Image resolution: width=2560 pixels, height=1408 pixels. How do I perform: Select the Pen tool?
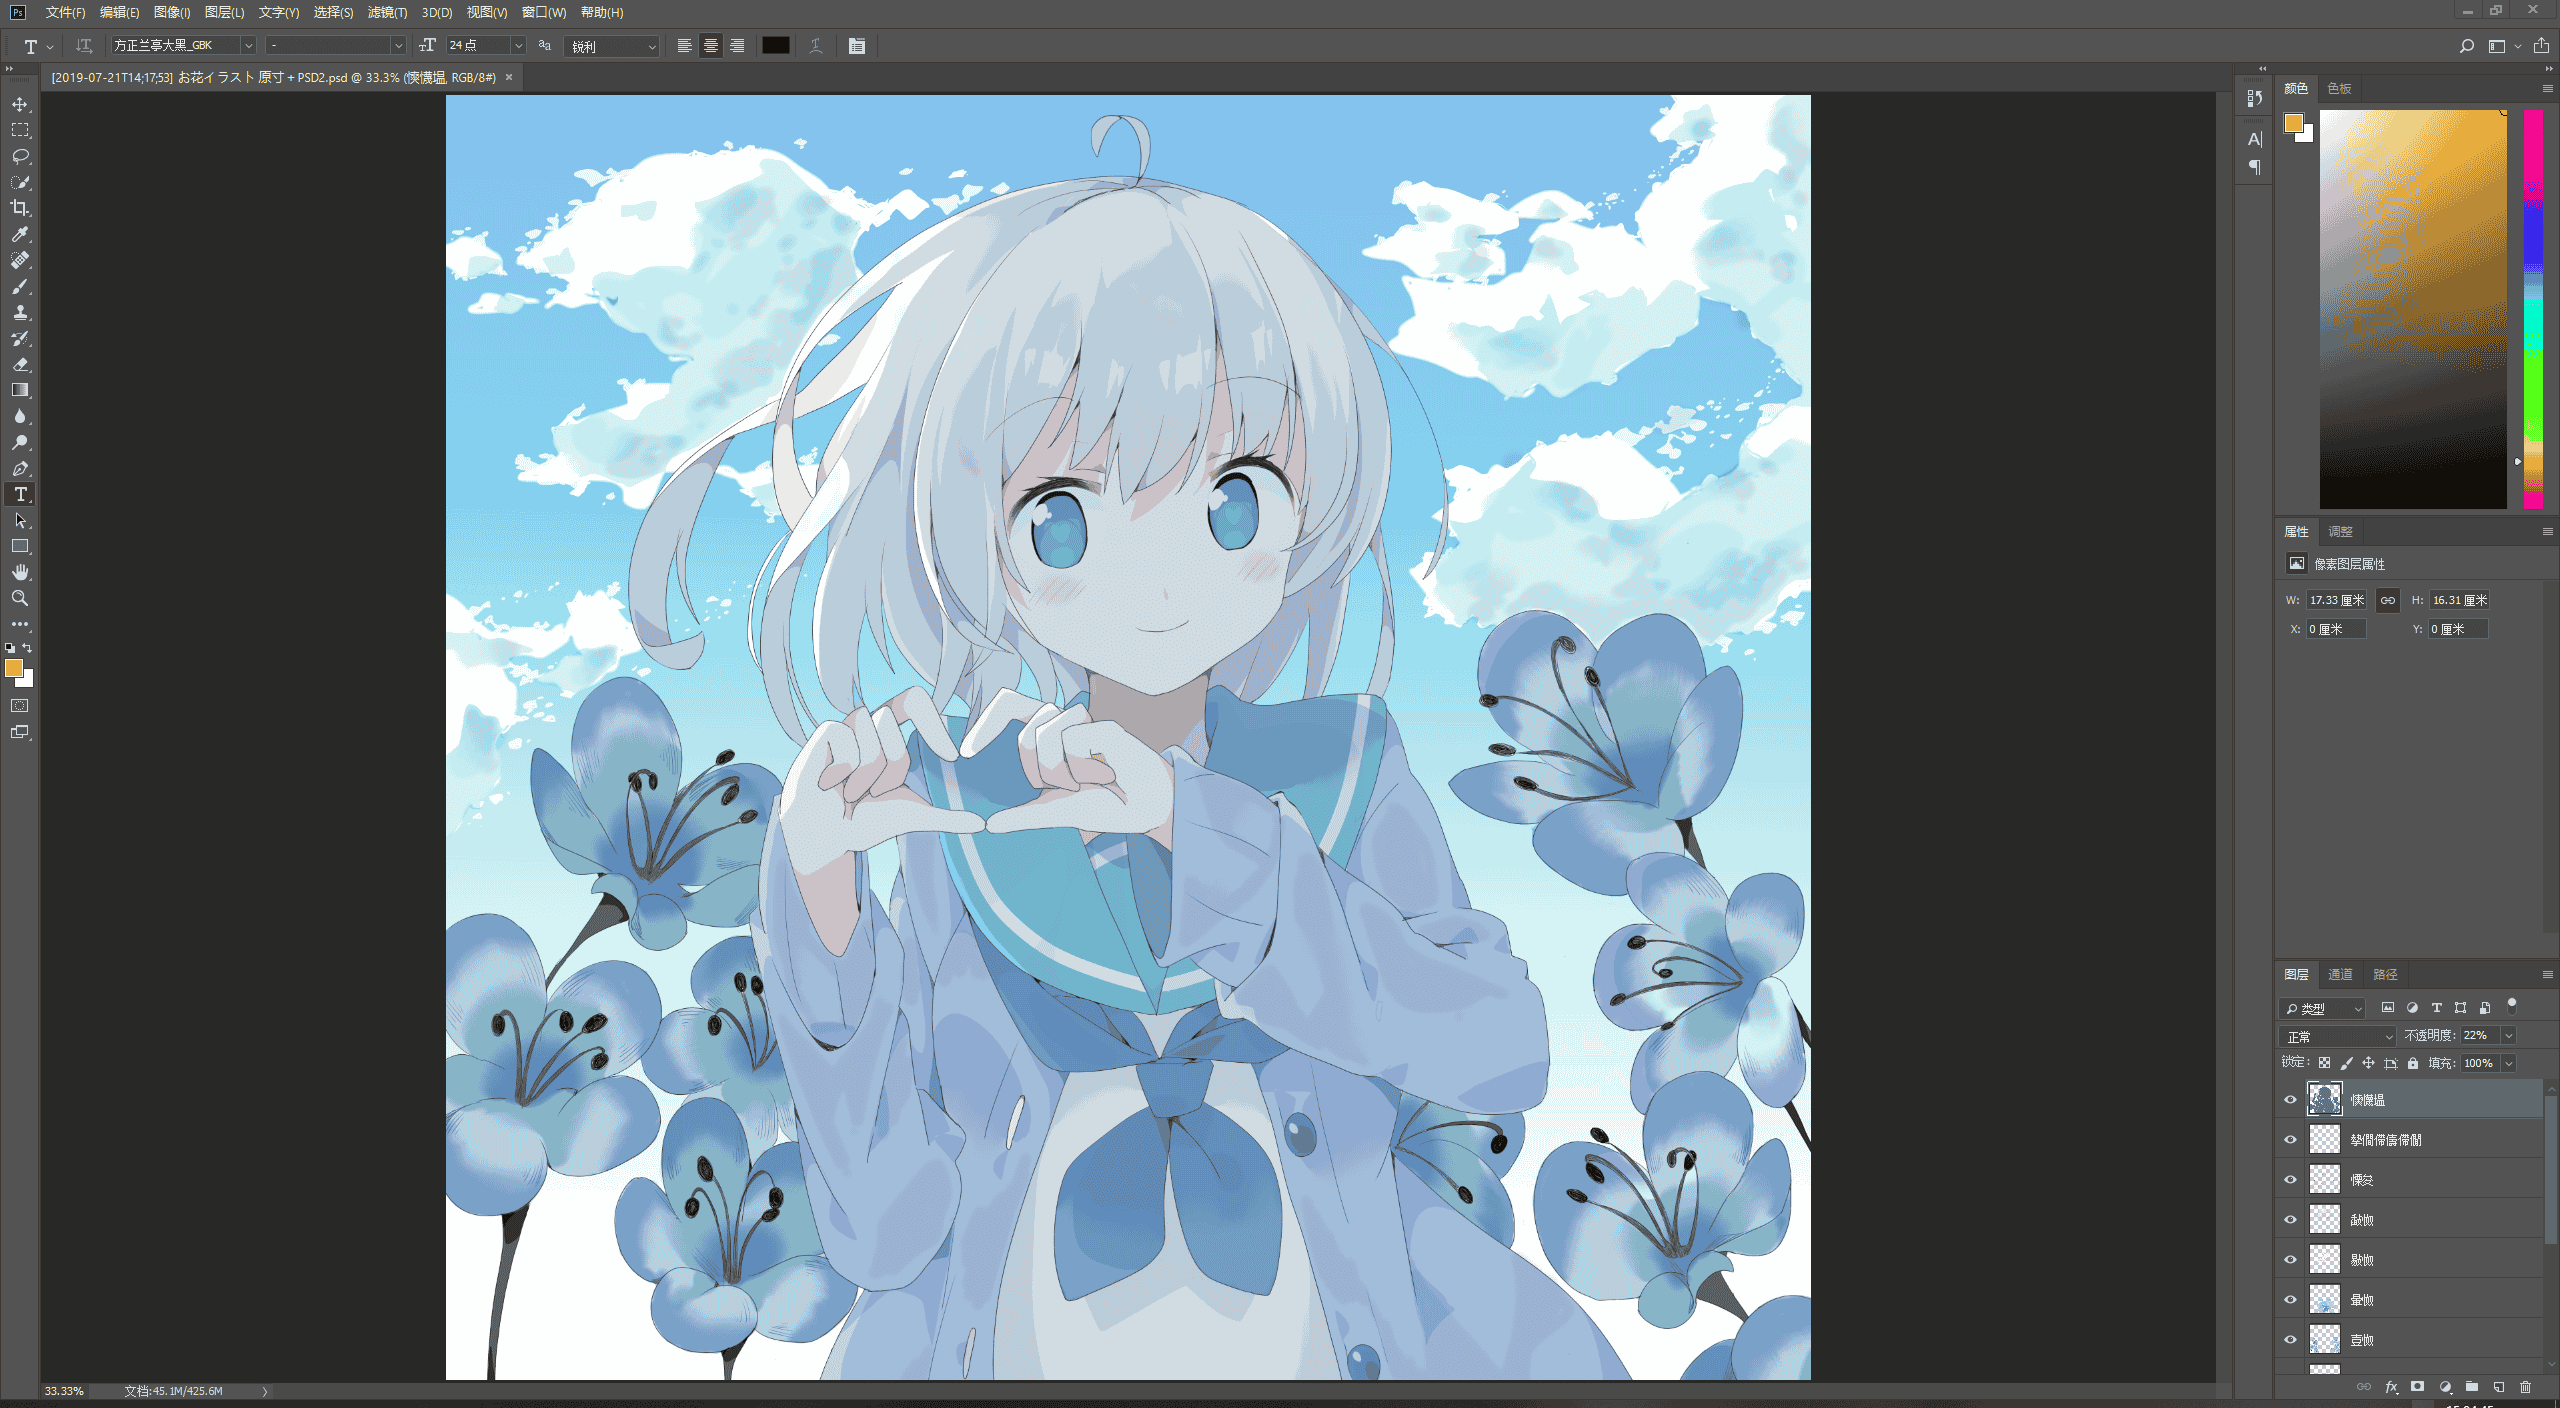coord(20,468)
